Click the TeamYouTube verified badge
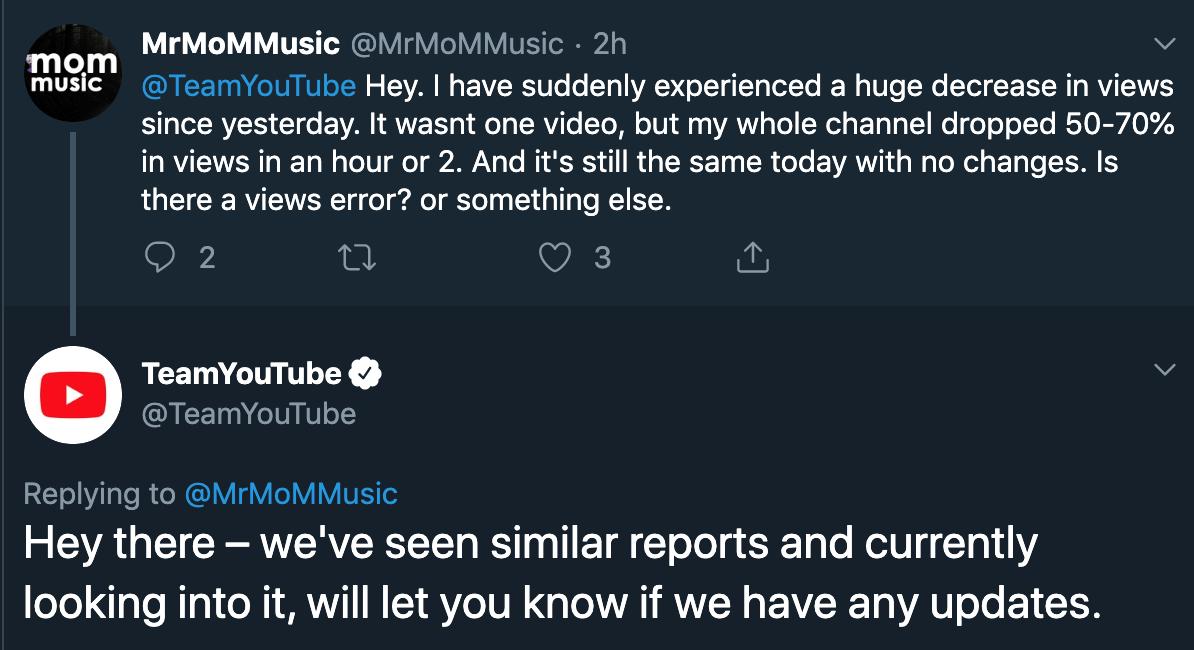Screen dimensions: 1194x650 tap(367, 374)
